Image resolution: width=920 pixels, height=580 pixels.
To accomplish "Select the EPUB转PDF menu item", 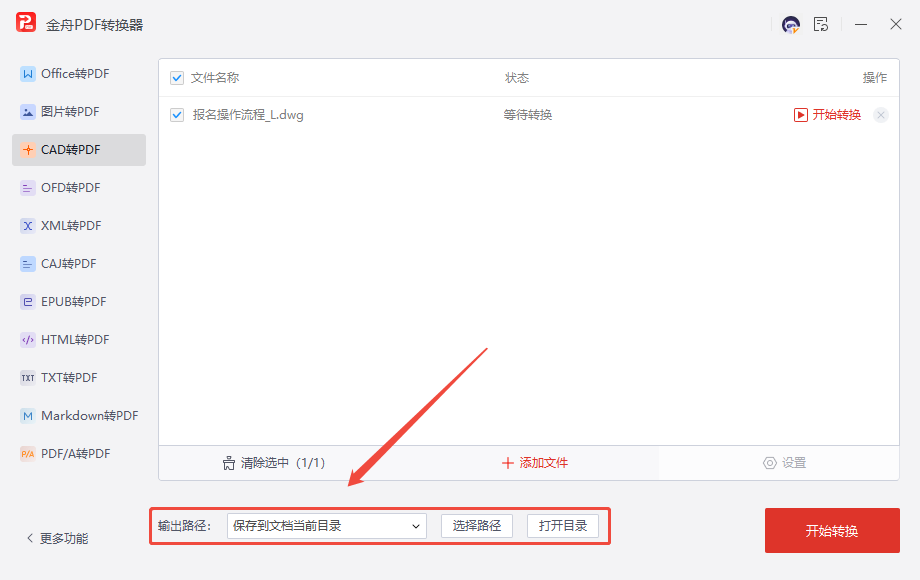I will pyautogui.click(x=79, y=302).
